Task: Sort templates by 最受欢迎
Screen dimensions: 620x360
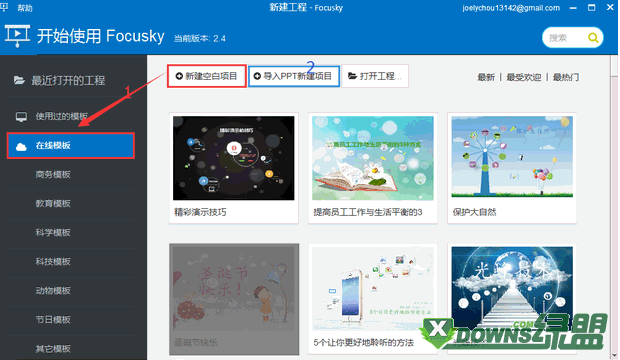Action: [x=524, y=77]
